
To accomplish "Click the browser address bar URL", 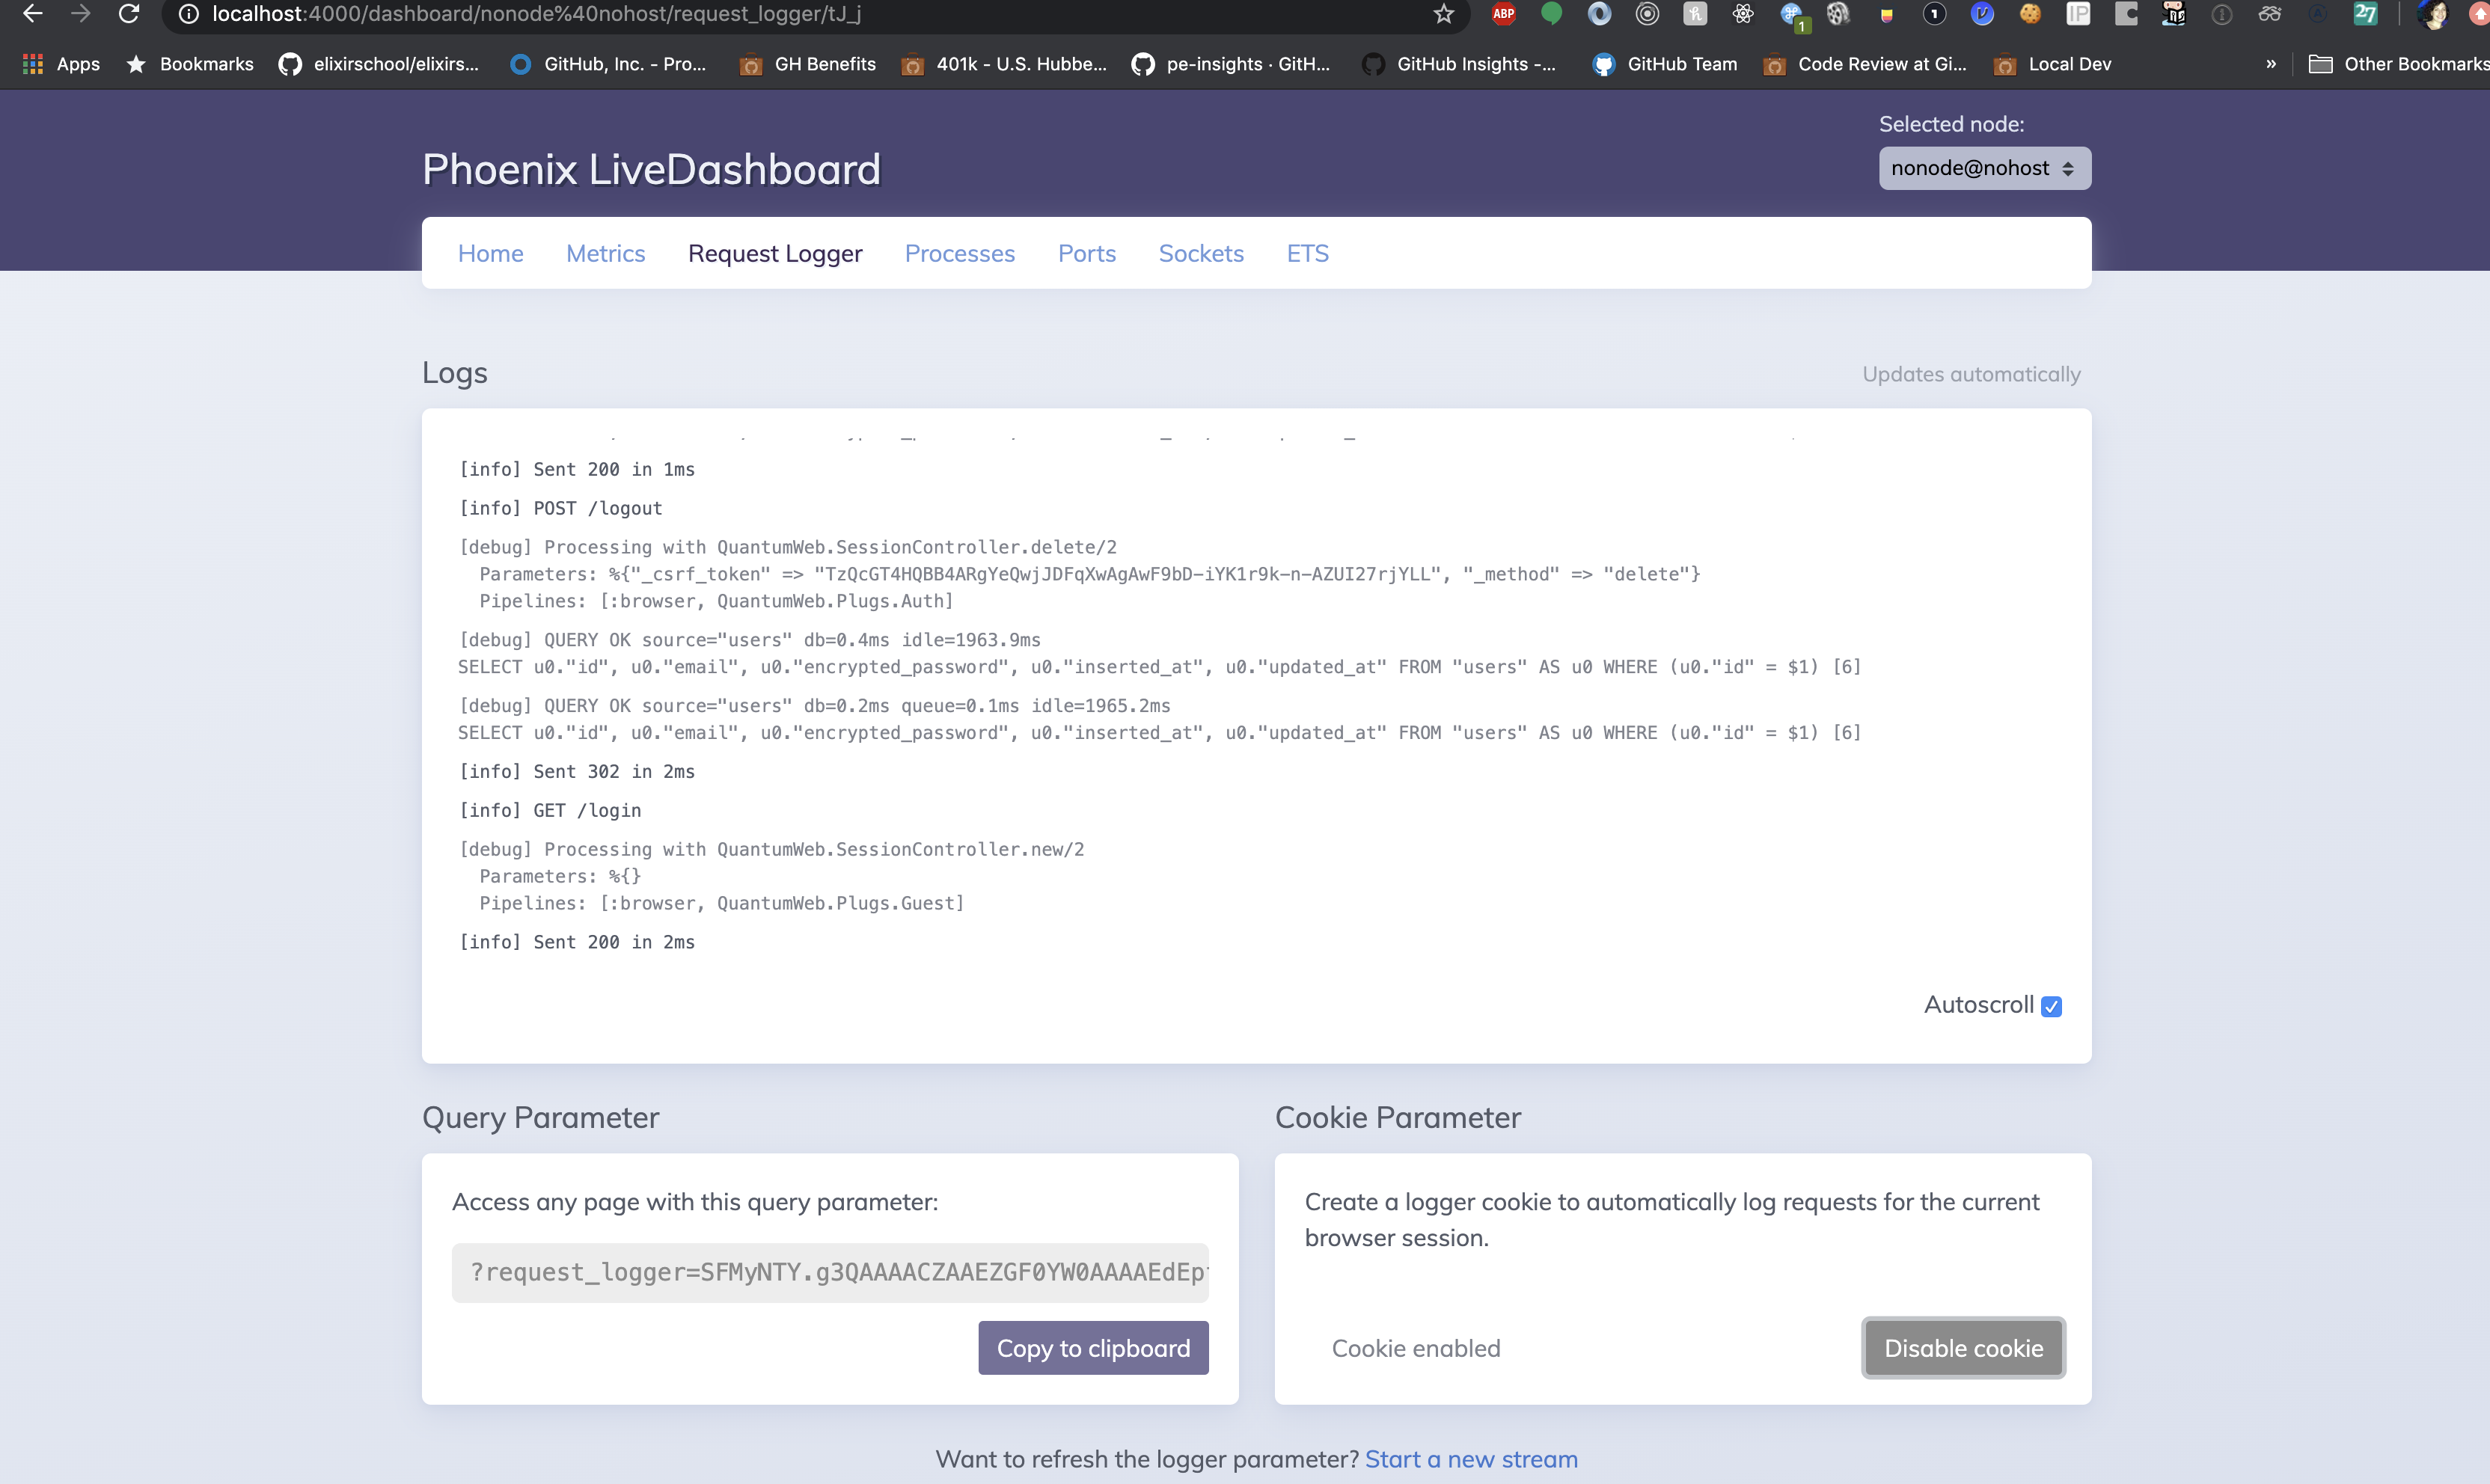I will coord(537,14).
